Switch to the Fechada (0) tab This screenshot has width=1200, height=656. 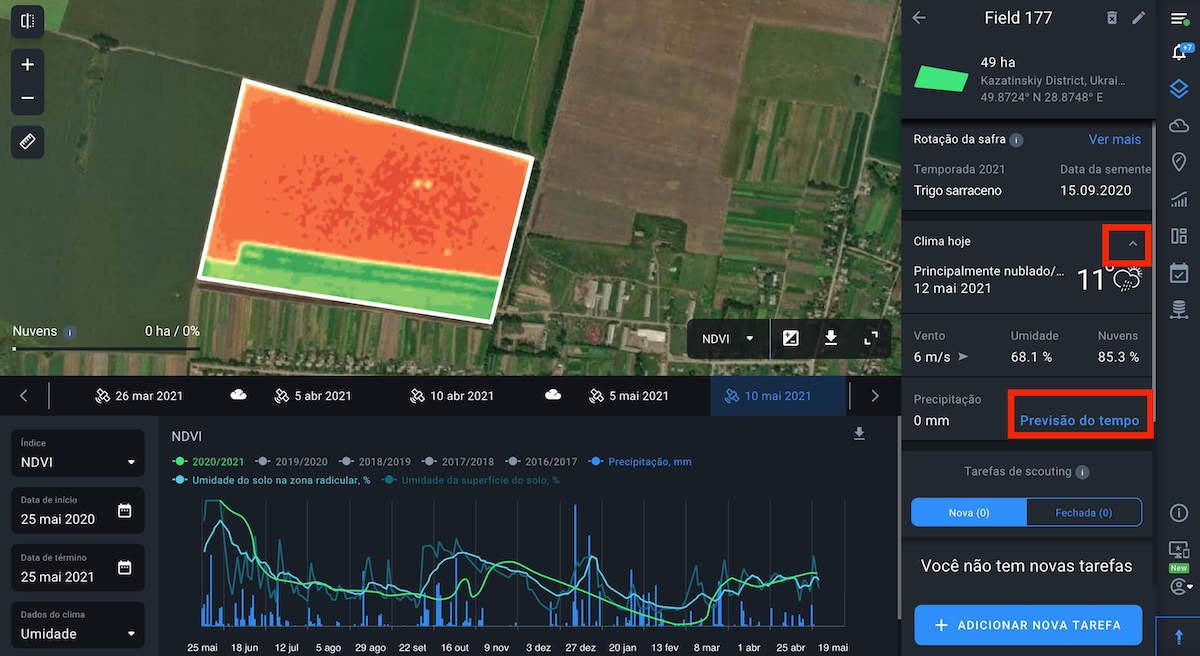(x=1083, y=512)
